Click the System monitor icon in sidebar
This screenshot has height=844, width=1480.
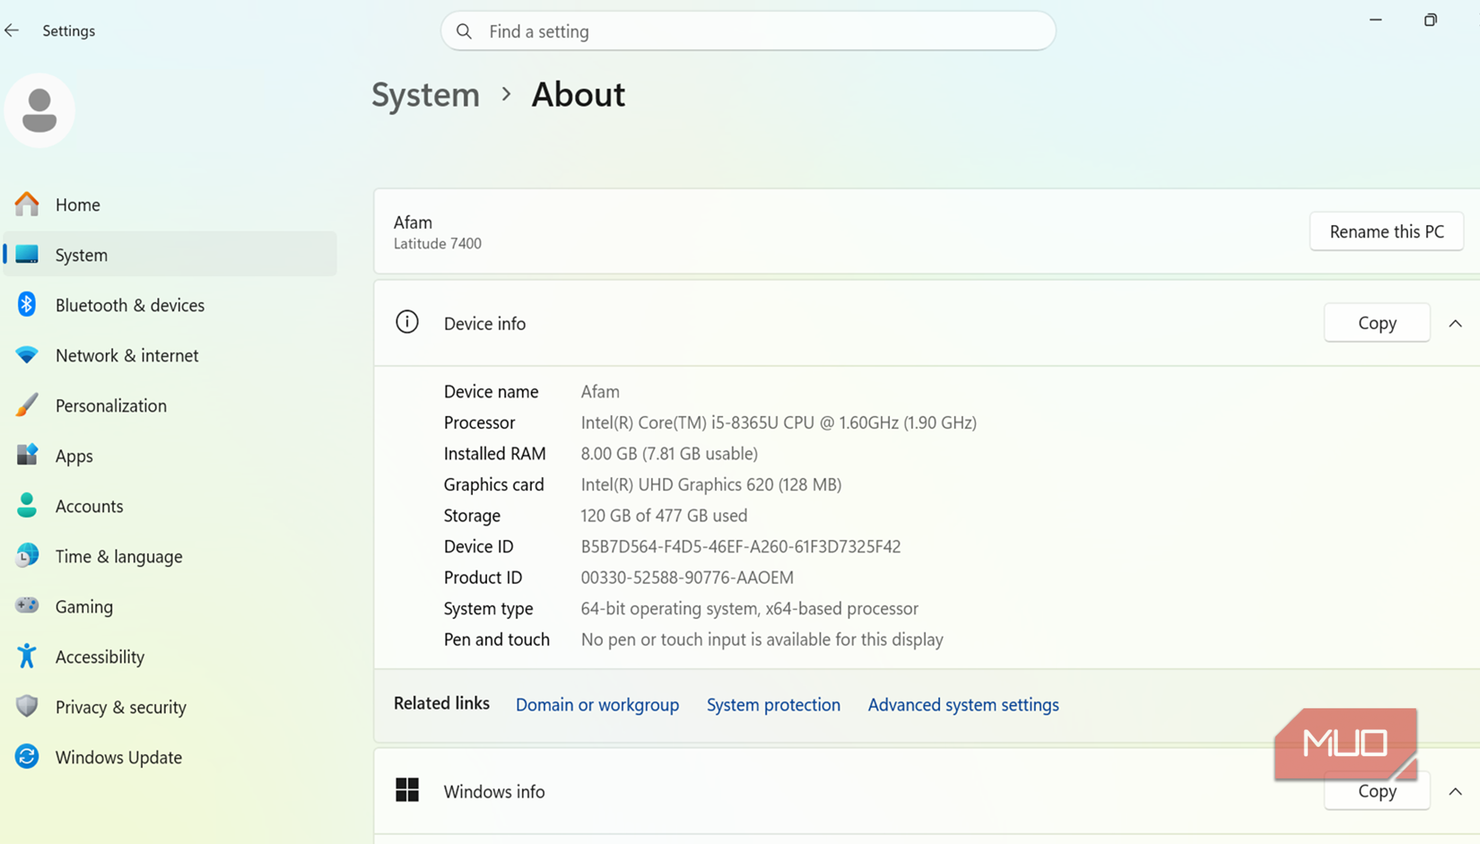27,255
